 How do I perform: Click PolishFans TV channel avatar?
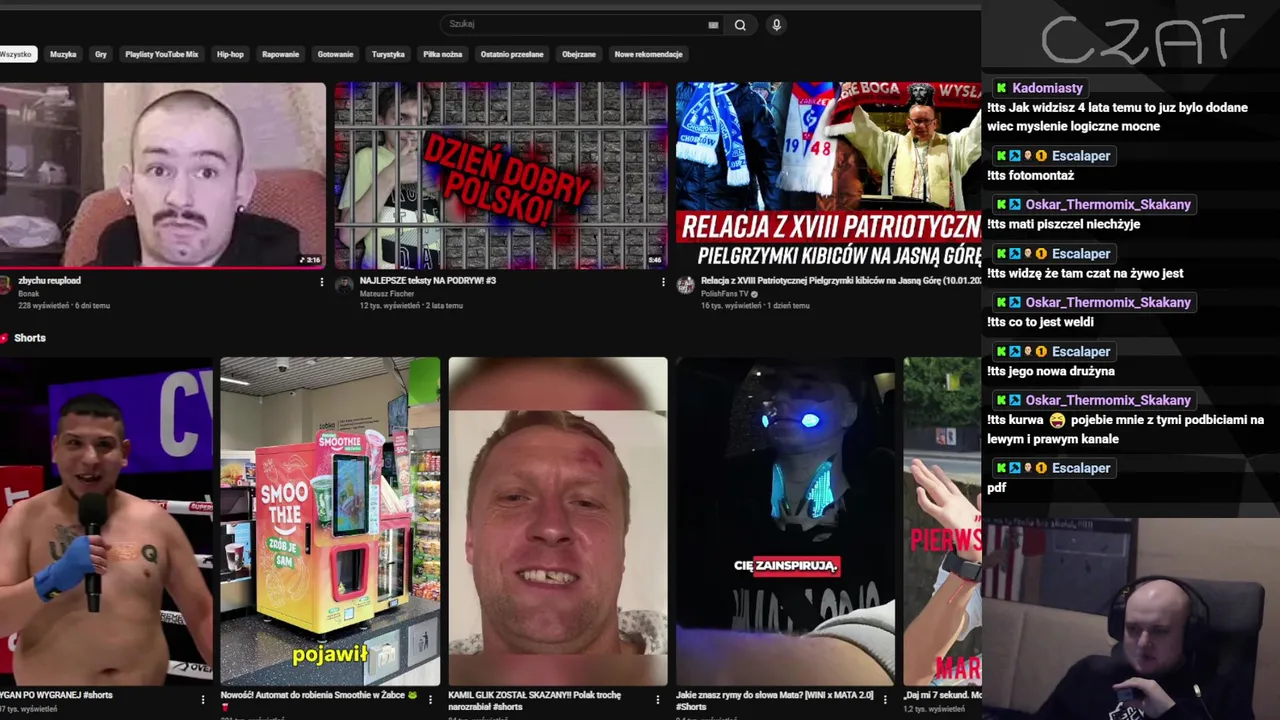685,285
